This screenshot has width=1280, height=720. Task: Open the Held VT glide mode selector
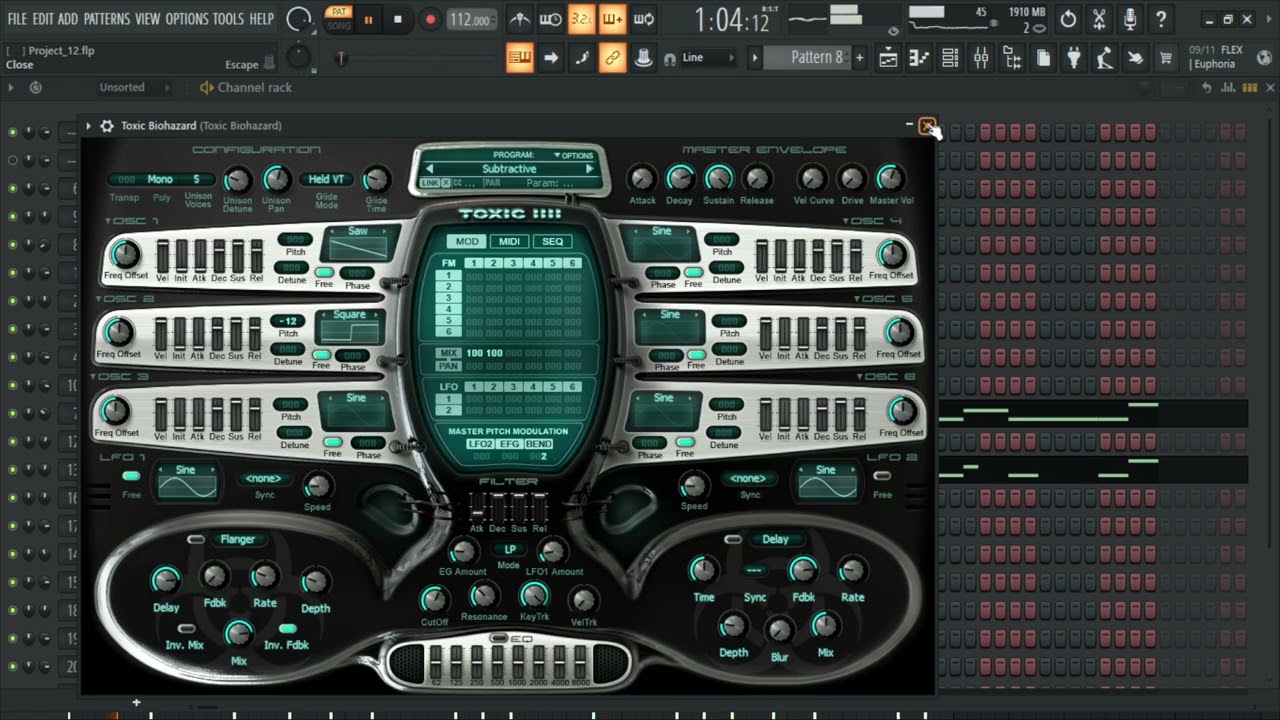(x=326, y=180)
